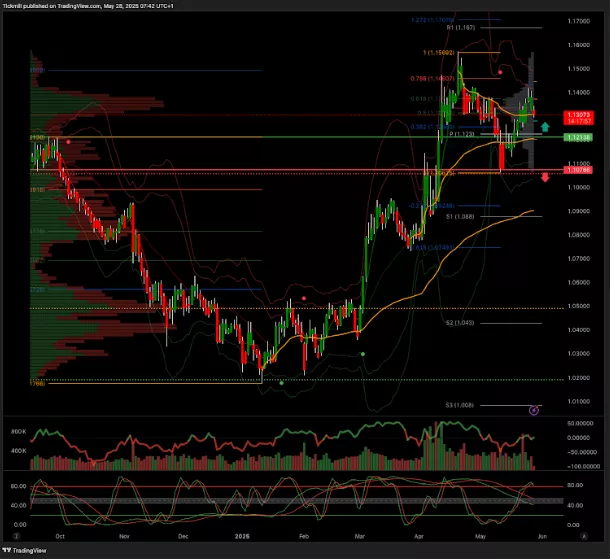
Task: Click the red down arrow marker
Action: click(545, 178)
